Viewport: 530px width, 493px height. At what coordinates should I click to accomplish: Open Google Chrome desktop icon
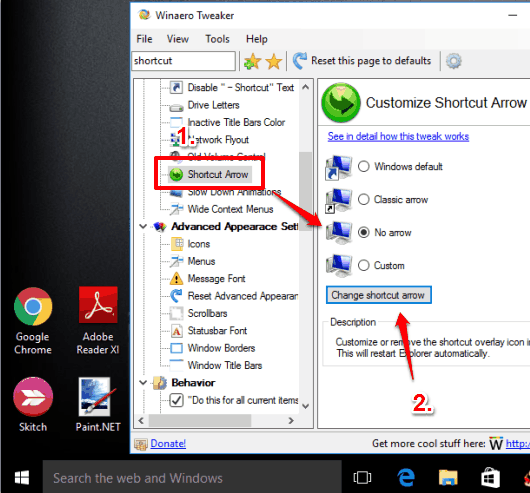[33, 306]
